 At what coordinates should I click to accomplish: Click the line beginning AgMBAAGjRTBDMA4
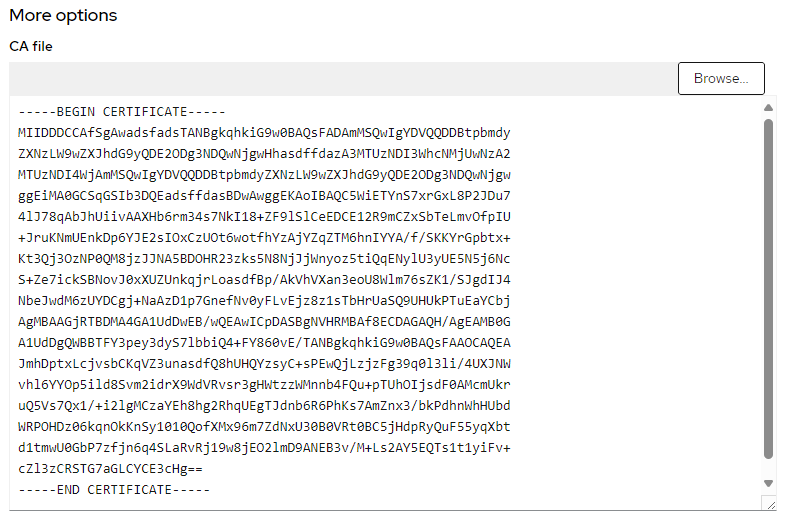pos(264,321)
